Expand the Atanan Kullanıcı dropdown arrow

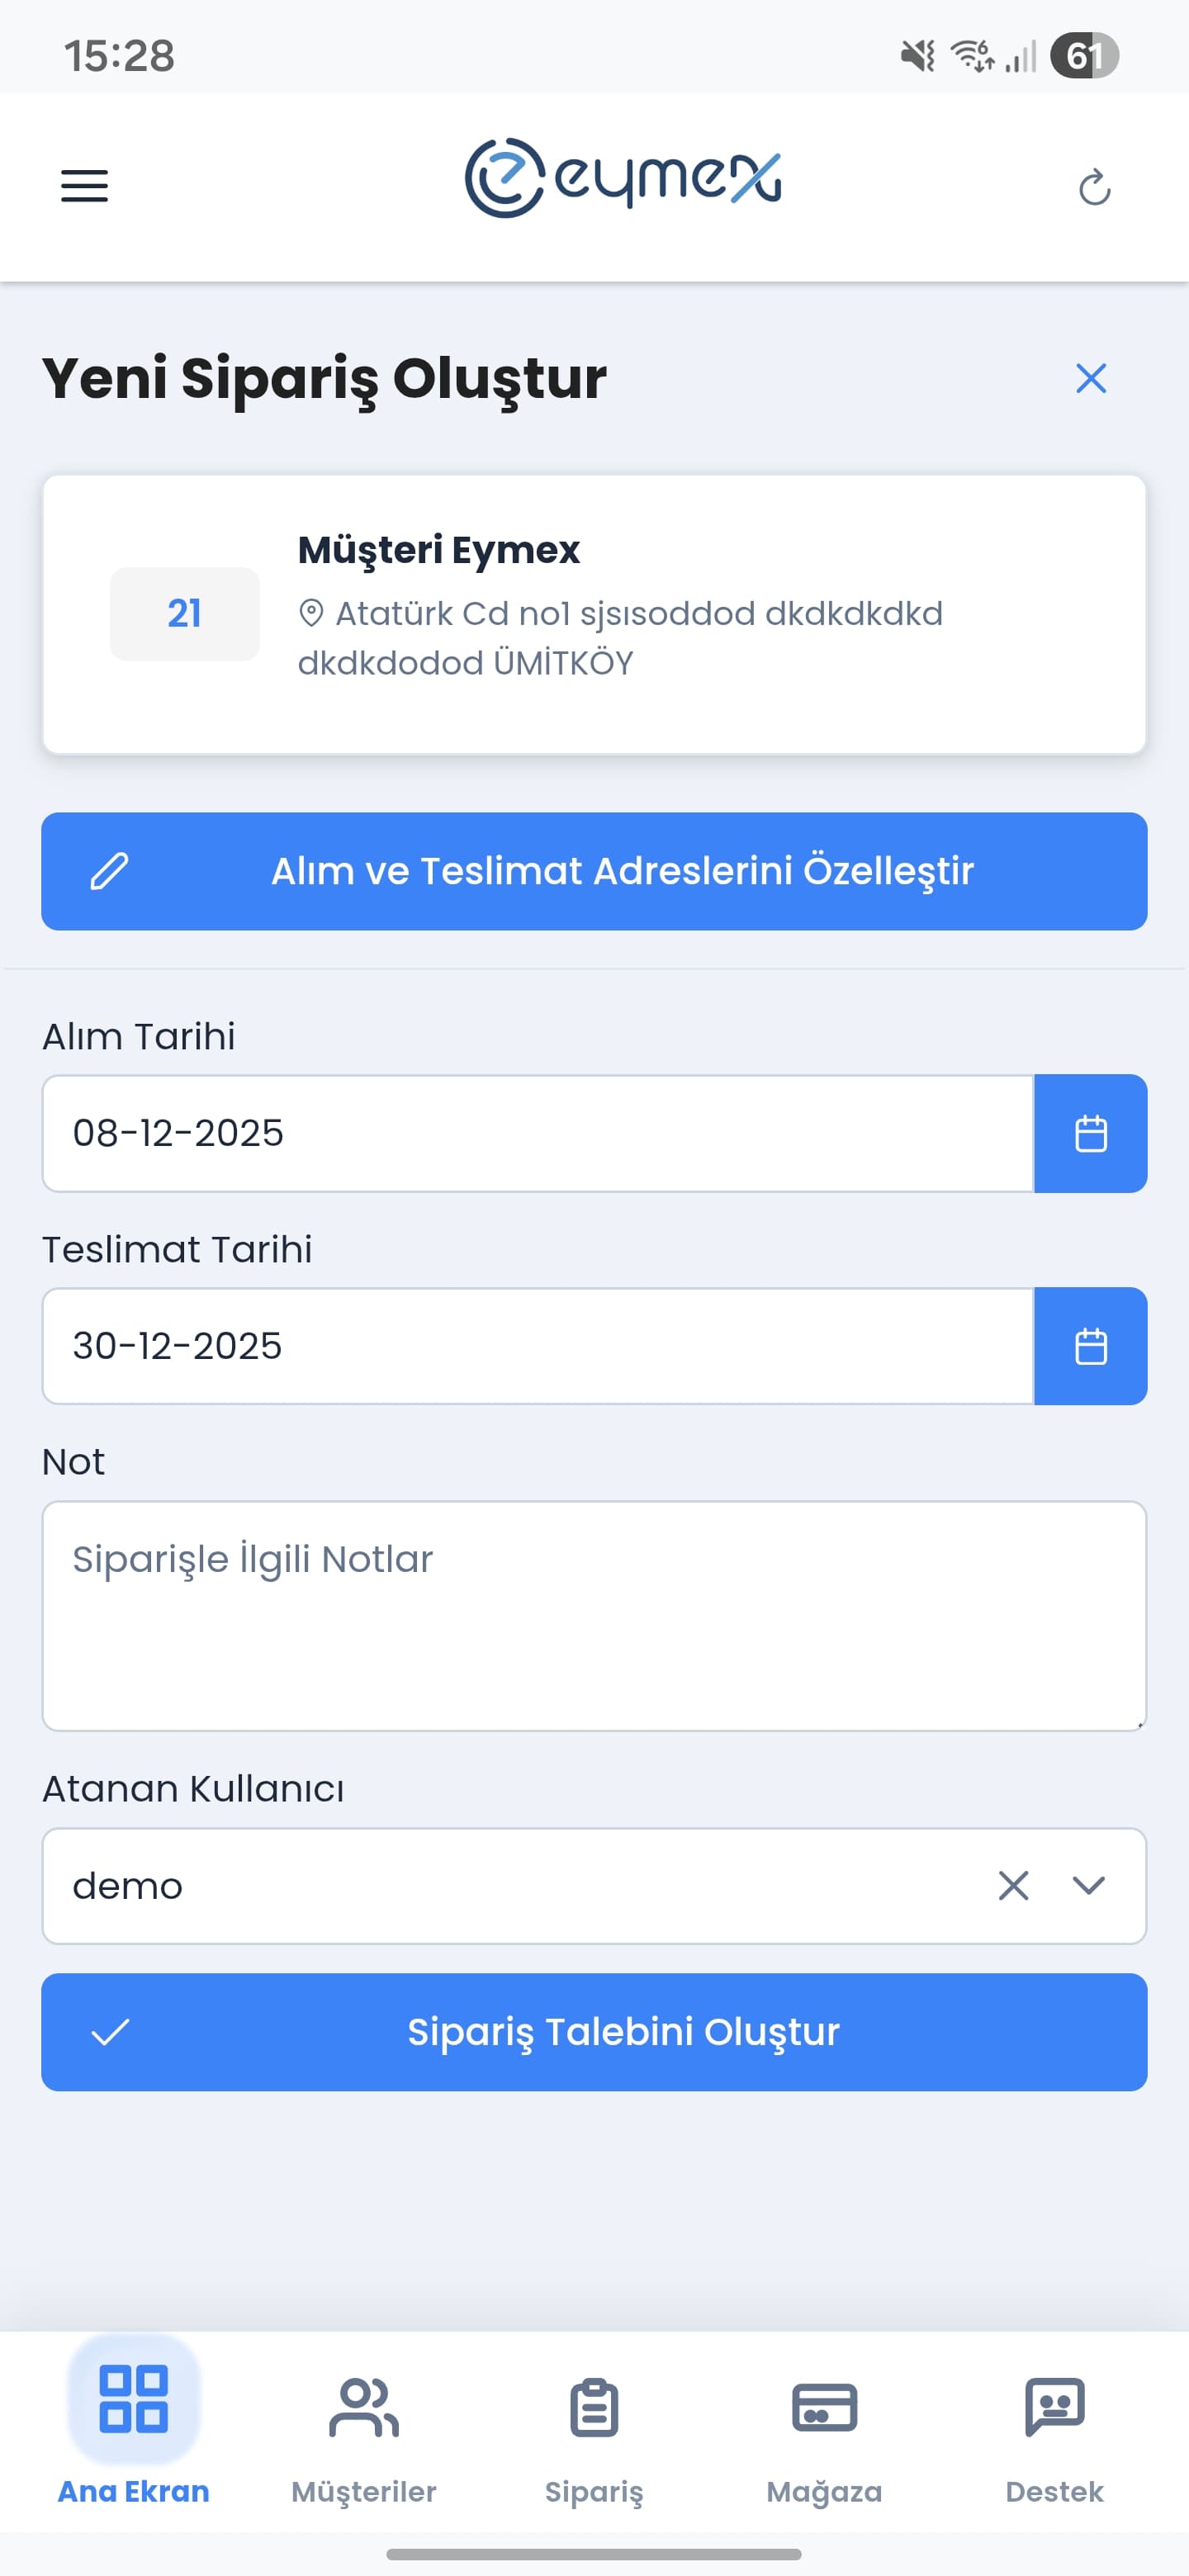pos(1088,1886)
